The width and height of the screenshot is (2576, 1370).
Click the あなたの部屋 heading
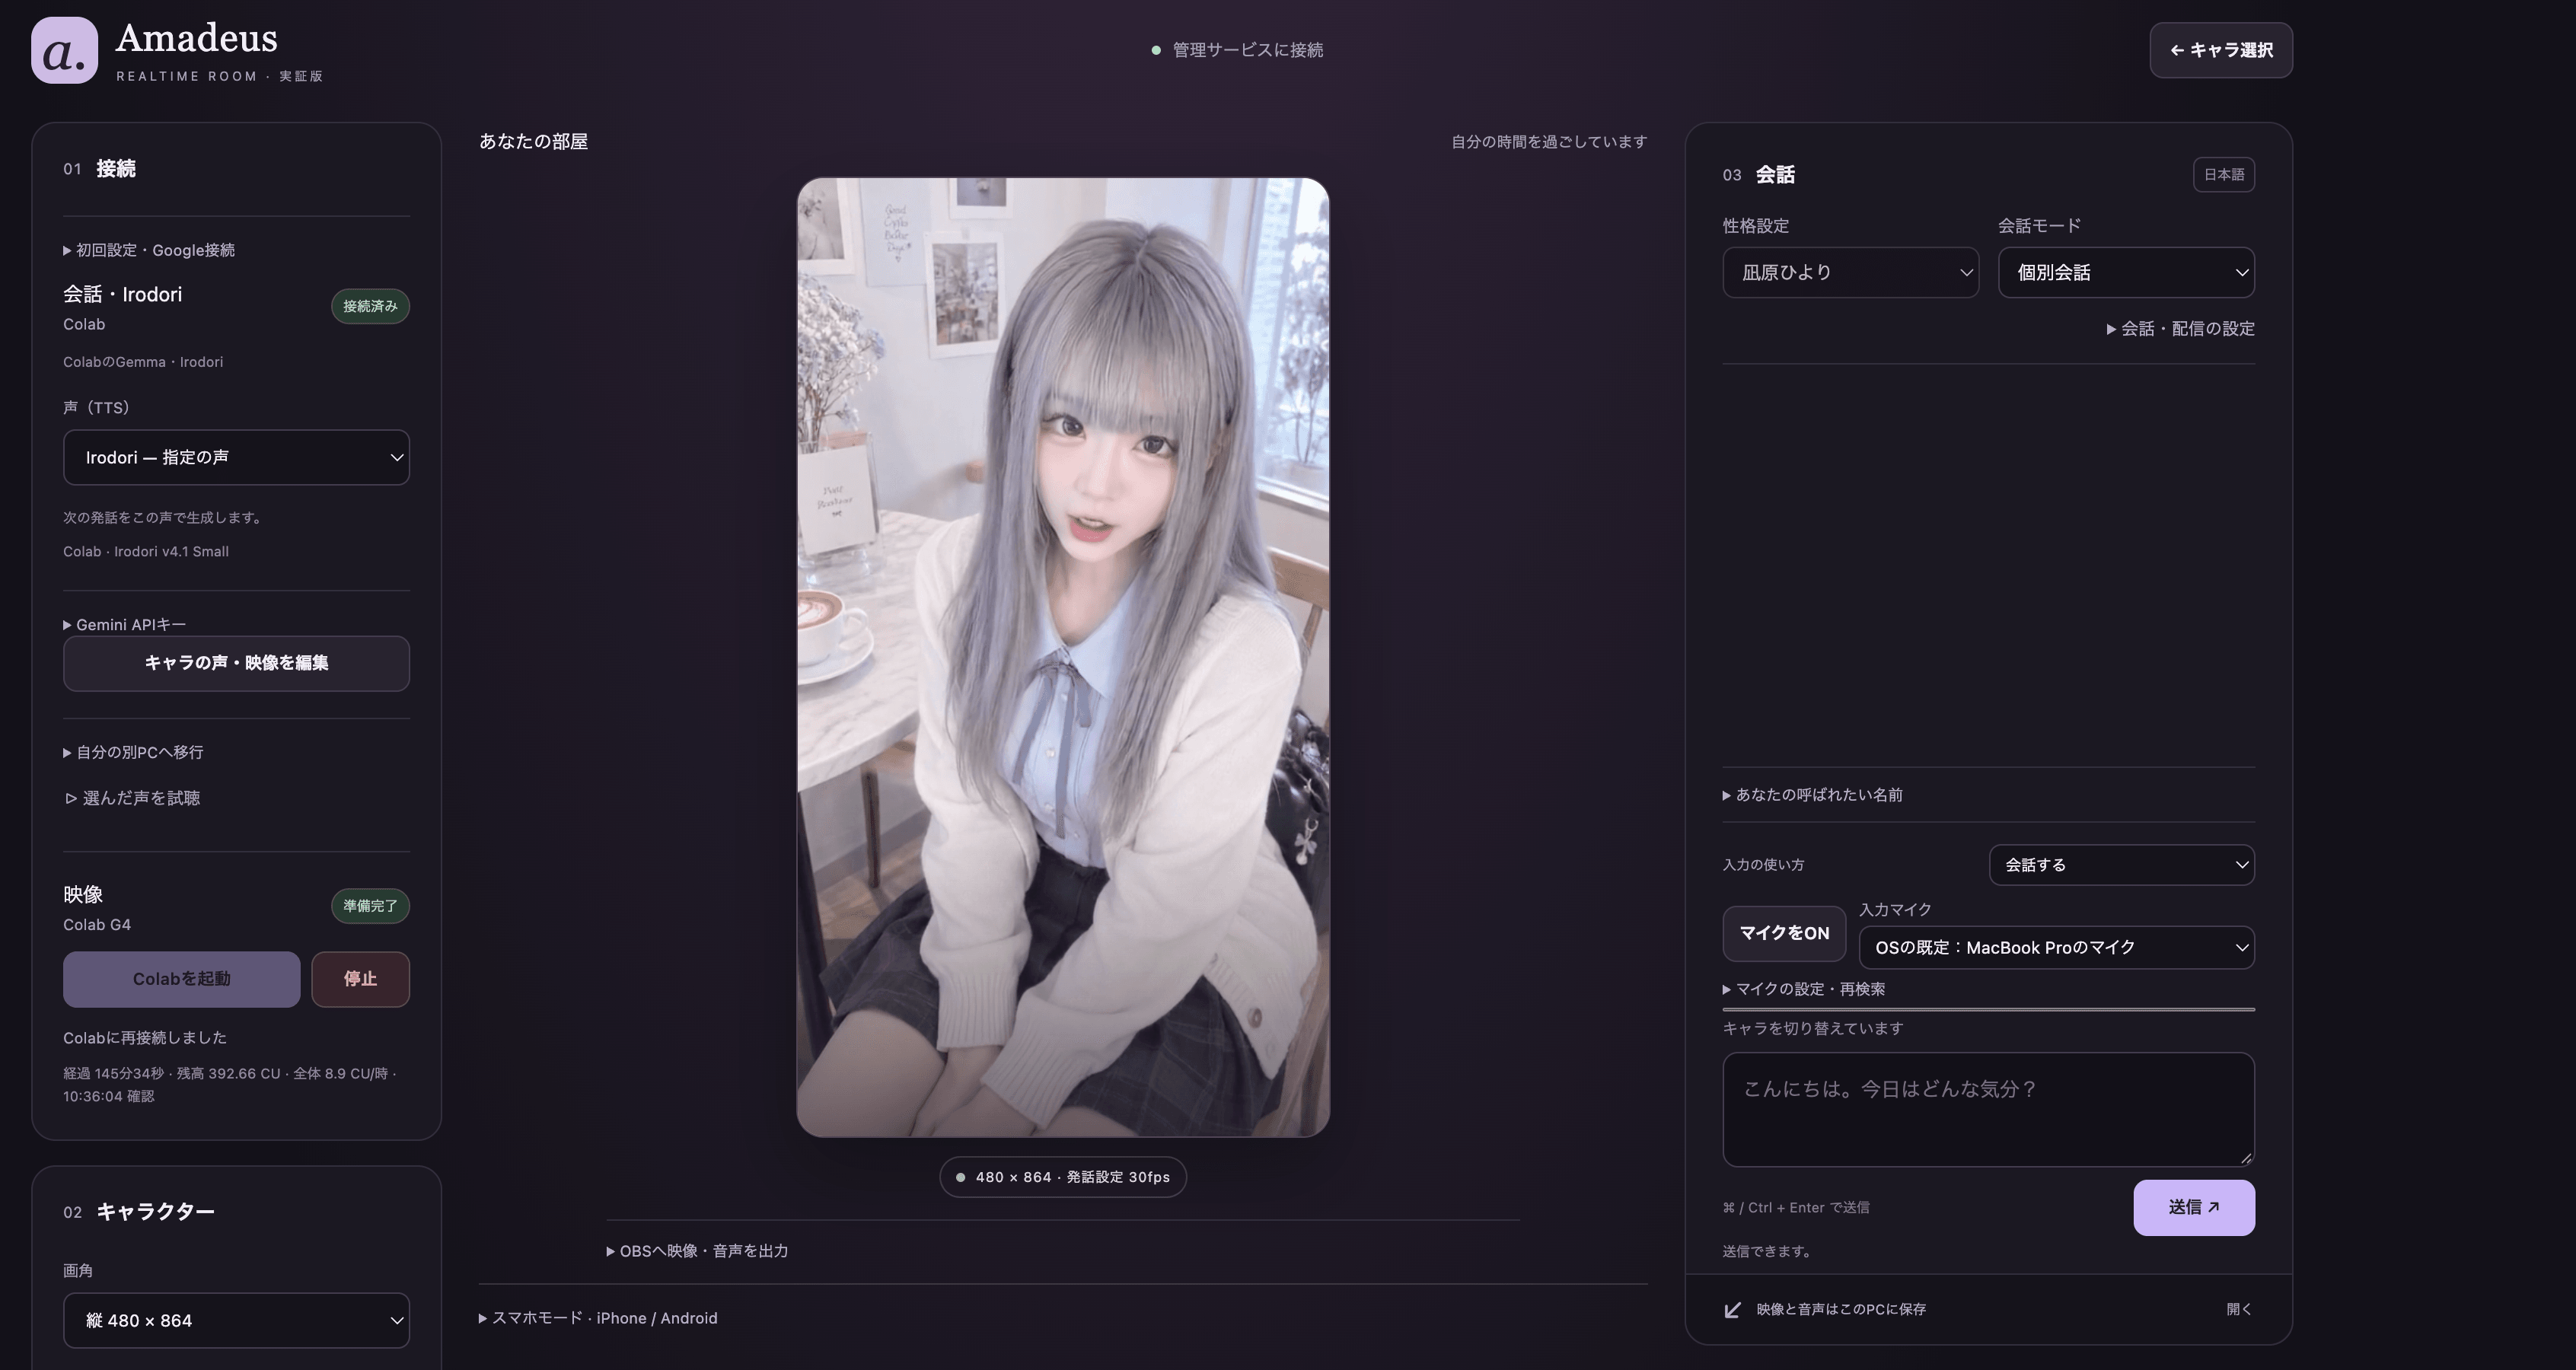click(x=533, y=141)
